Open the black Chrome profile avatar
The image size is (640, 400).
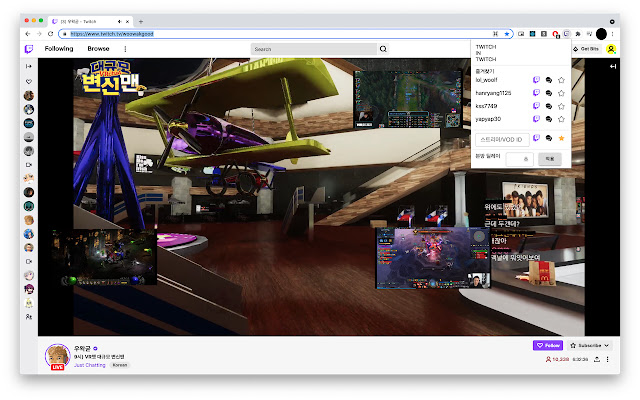tap(601, 34)
